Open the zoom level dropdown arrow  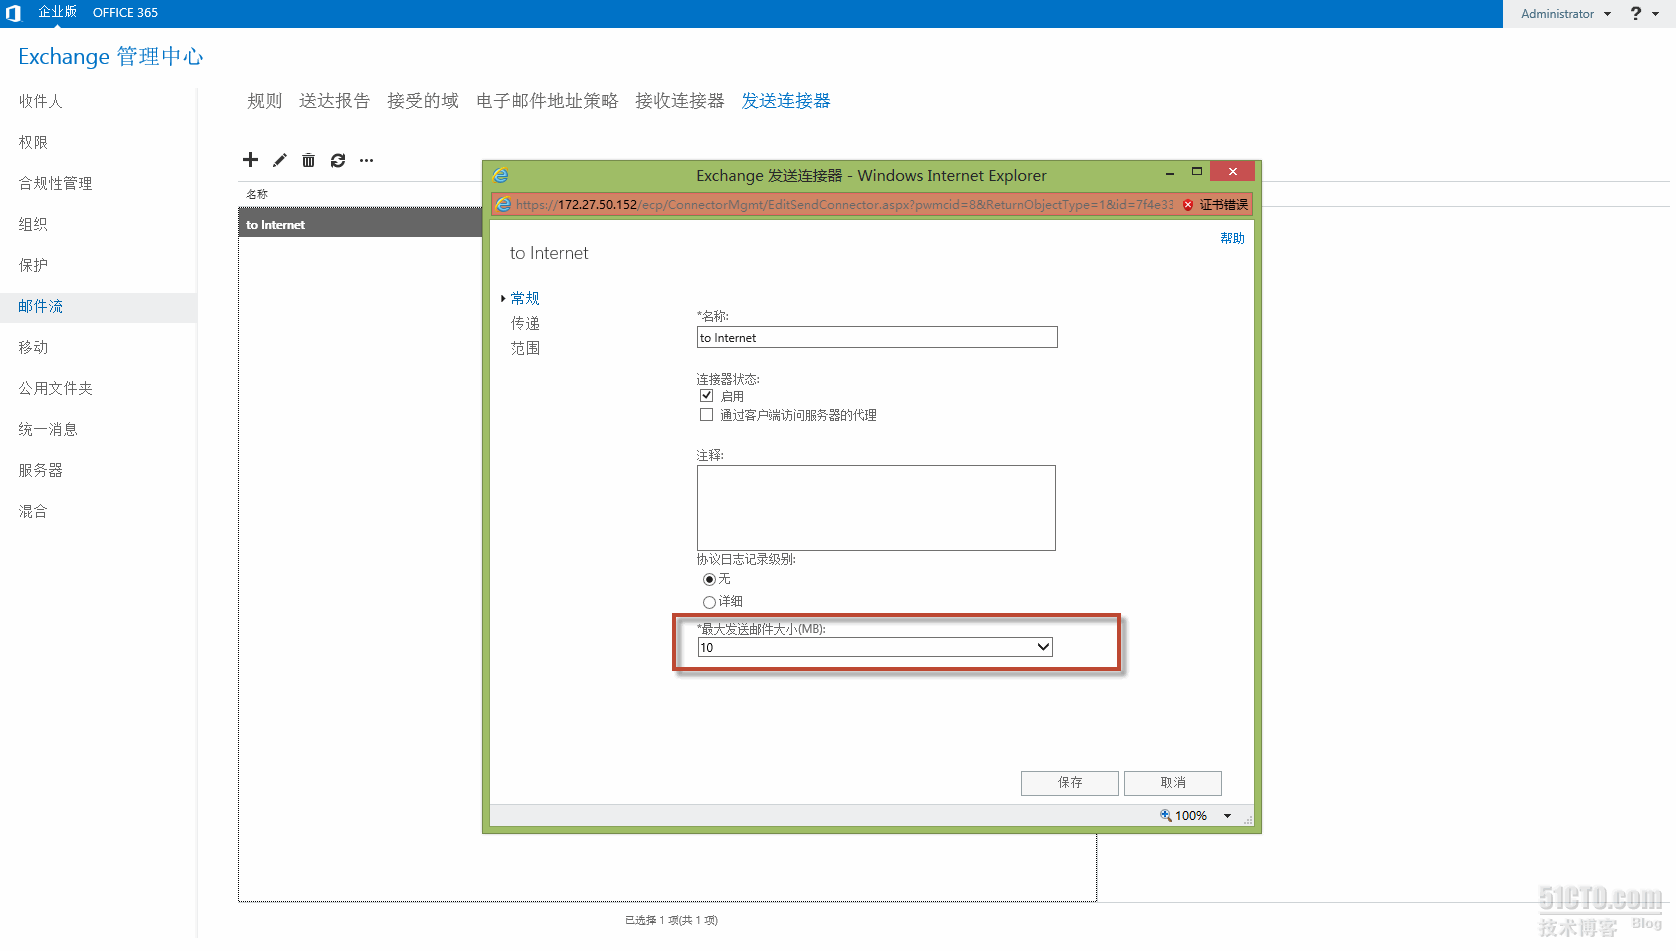tap(1228, 816)
